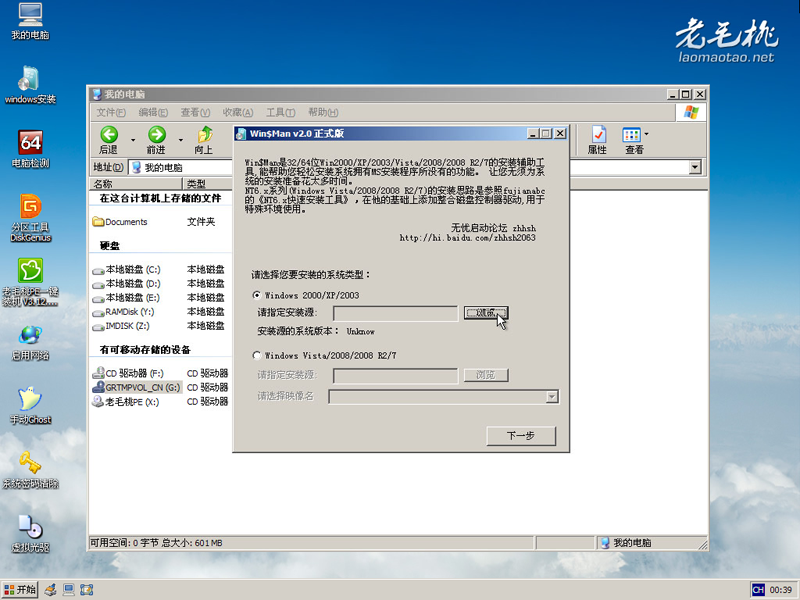Viewport: 800px width, 600px height.
Task: Click install source field for 2000/XP/2003
Action: click(x=395, y=313)
